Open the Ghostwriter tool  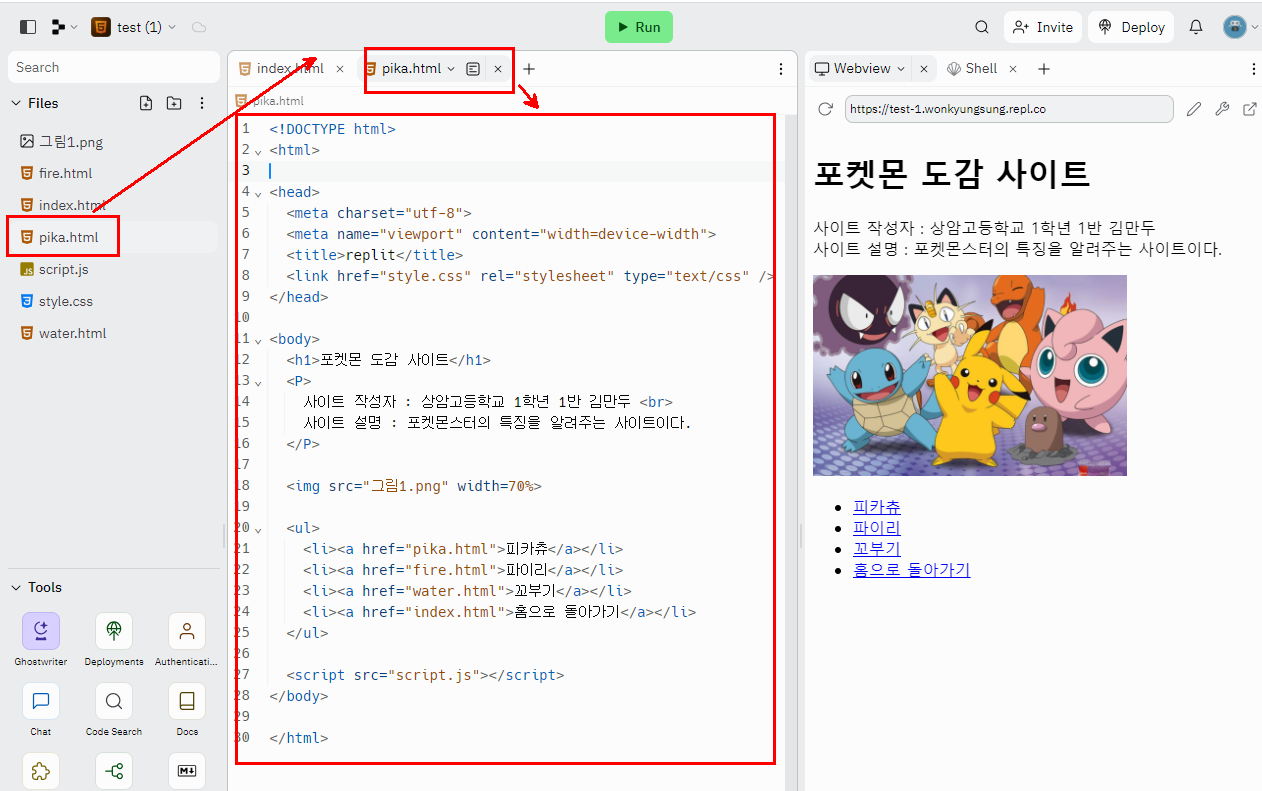click(41, 640)
